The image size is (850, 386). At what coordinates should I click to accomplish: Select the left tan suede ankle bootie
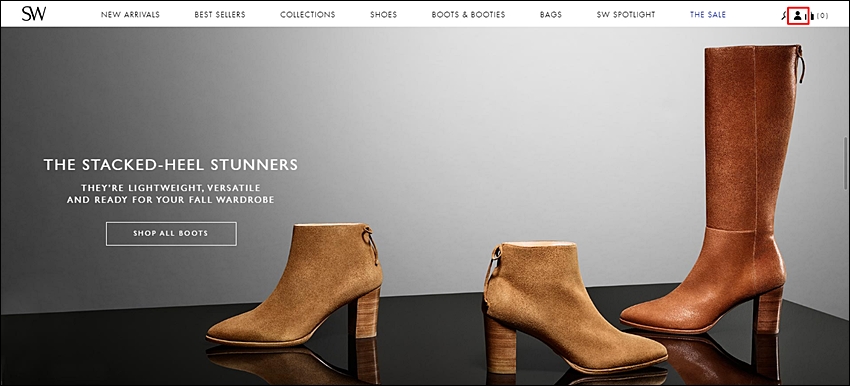coord(295,285)
